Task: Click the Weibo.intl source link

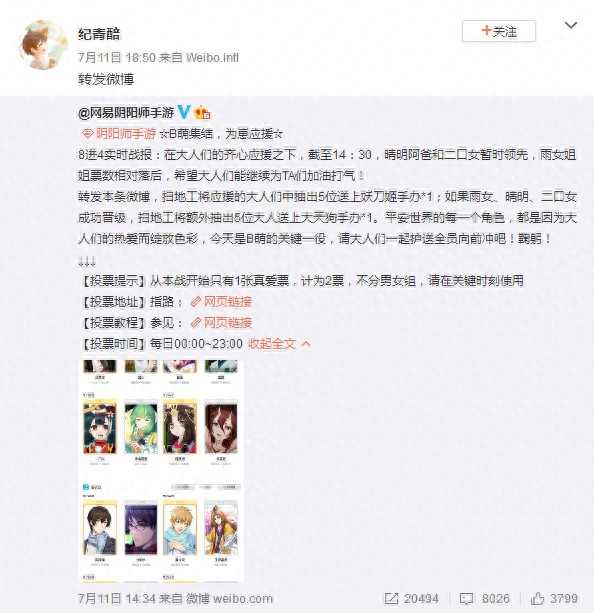Action: (213, 58)
